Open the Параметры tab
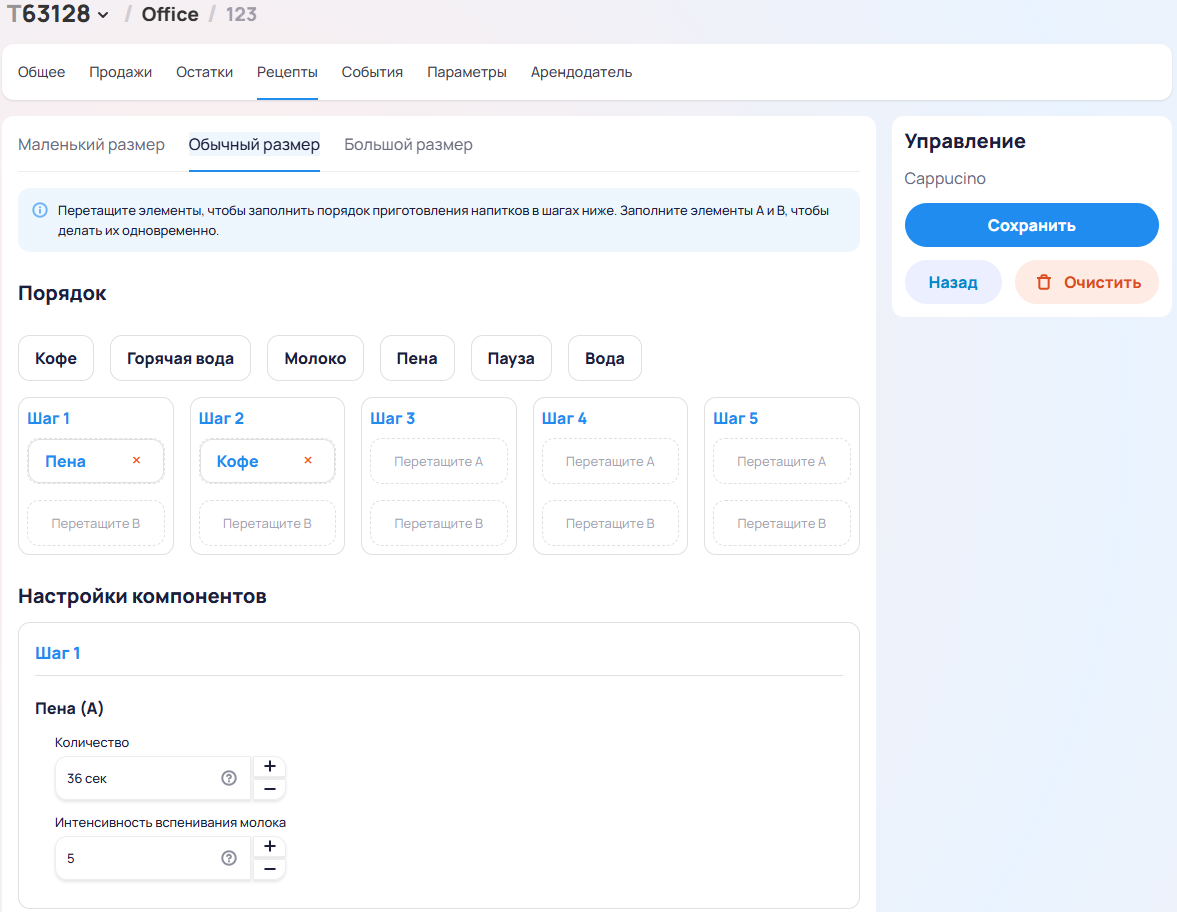Screen dimensions: 1177x912 (x=466, y=72)
